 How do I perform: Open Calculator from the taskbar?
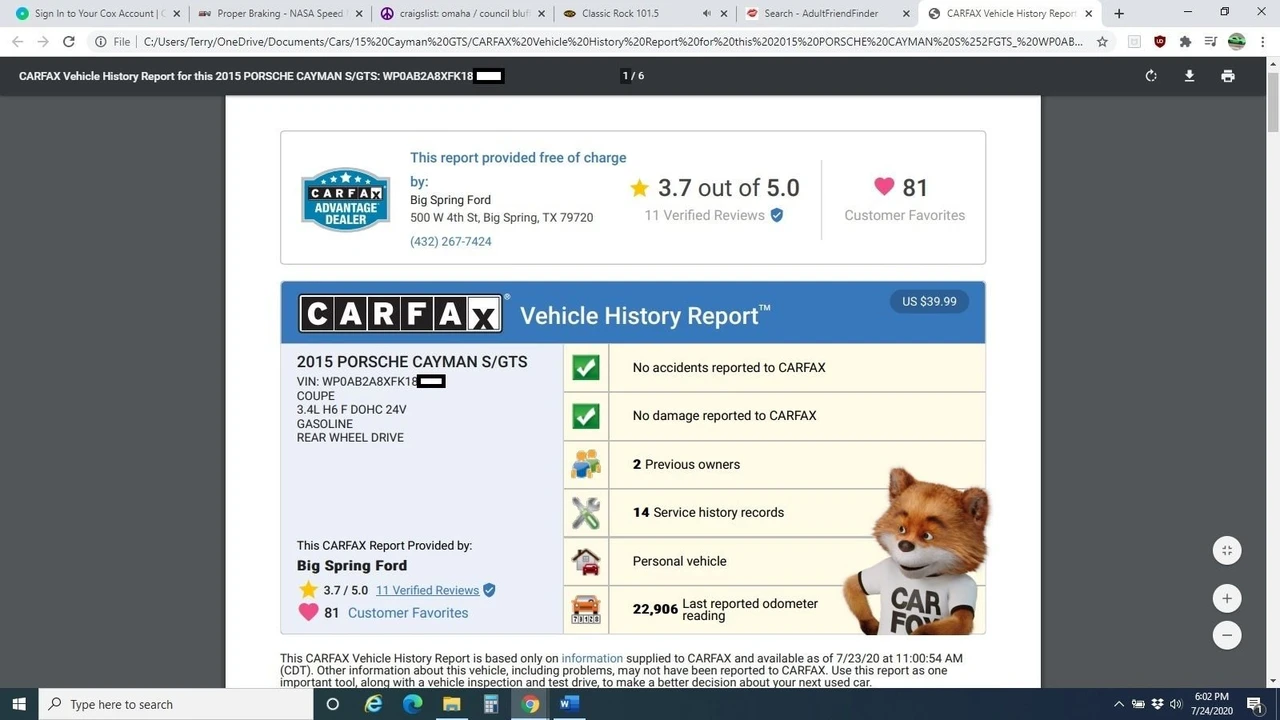click(x=491, y=704)
